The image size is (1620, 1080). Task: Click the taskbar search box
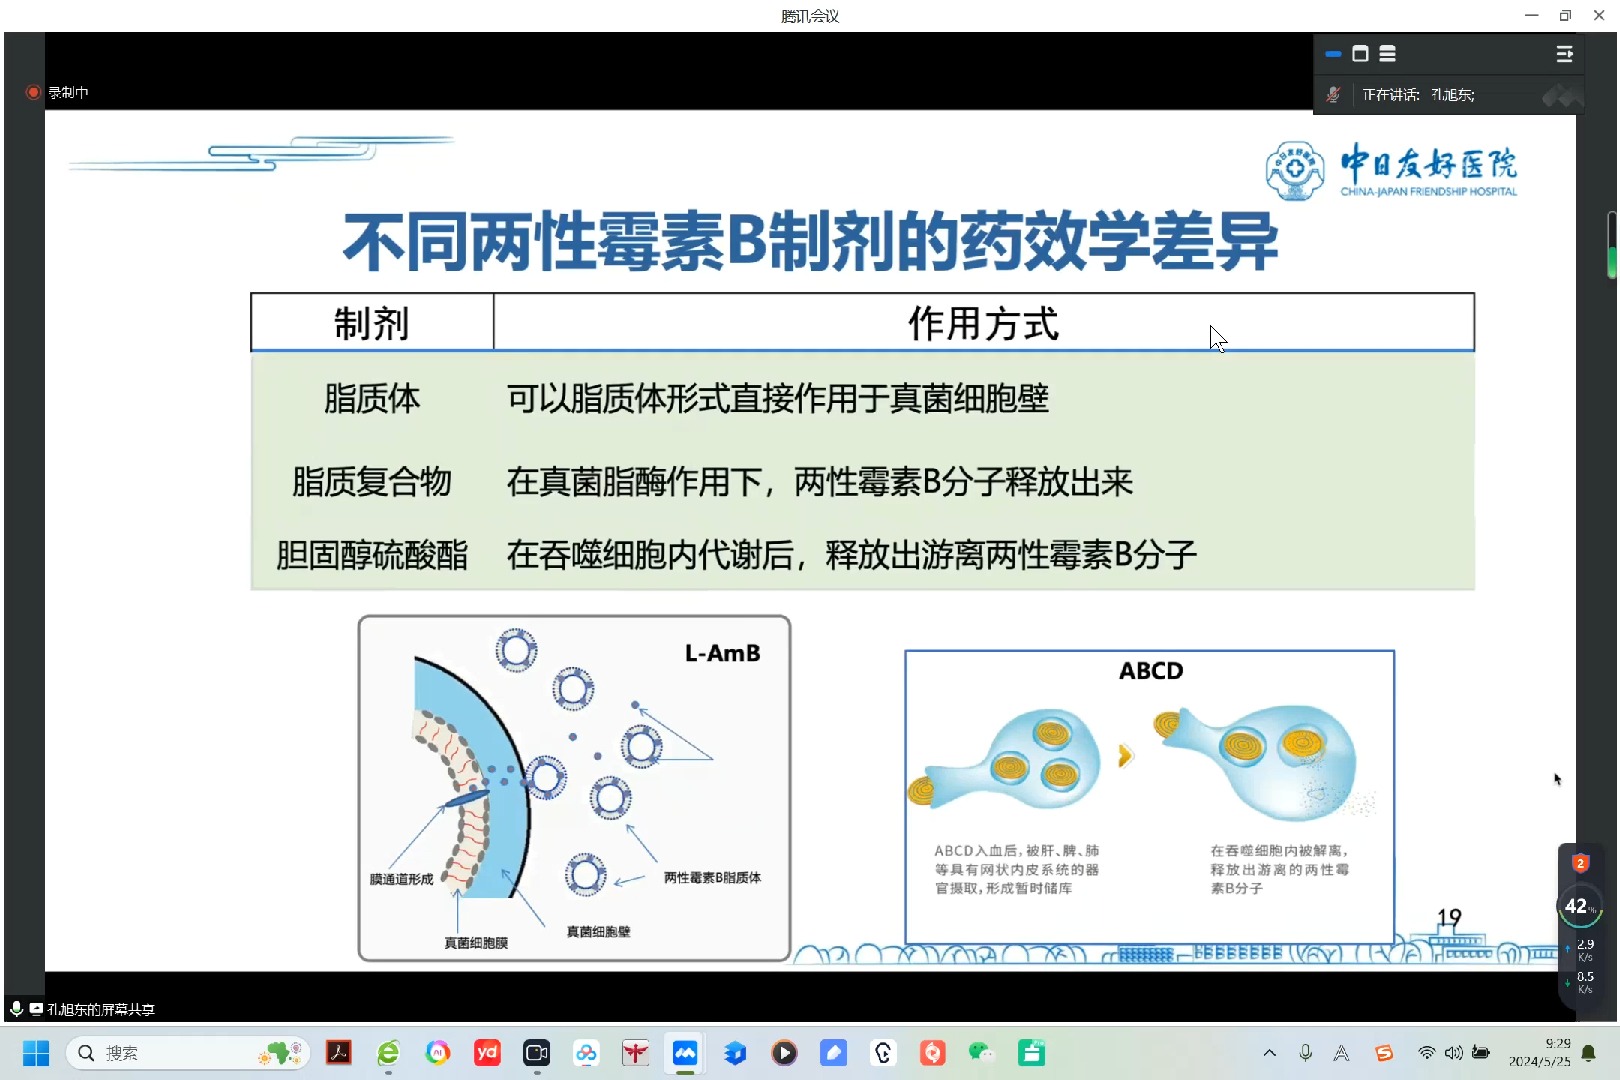(187, 1053)
